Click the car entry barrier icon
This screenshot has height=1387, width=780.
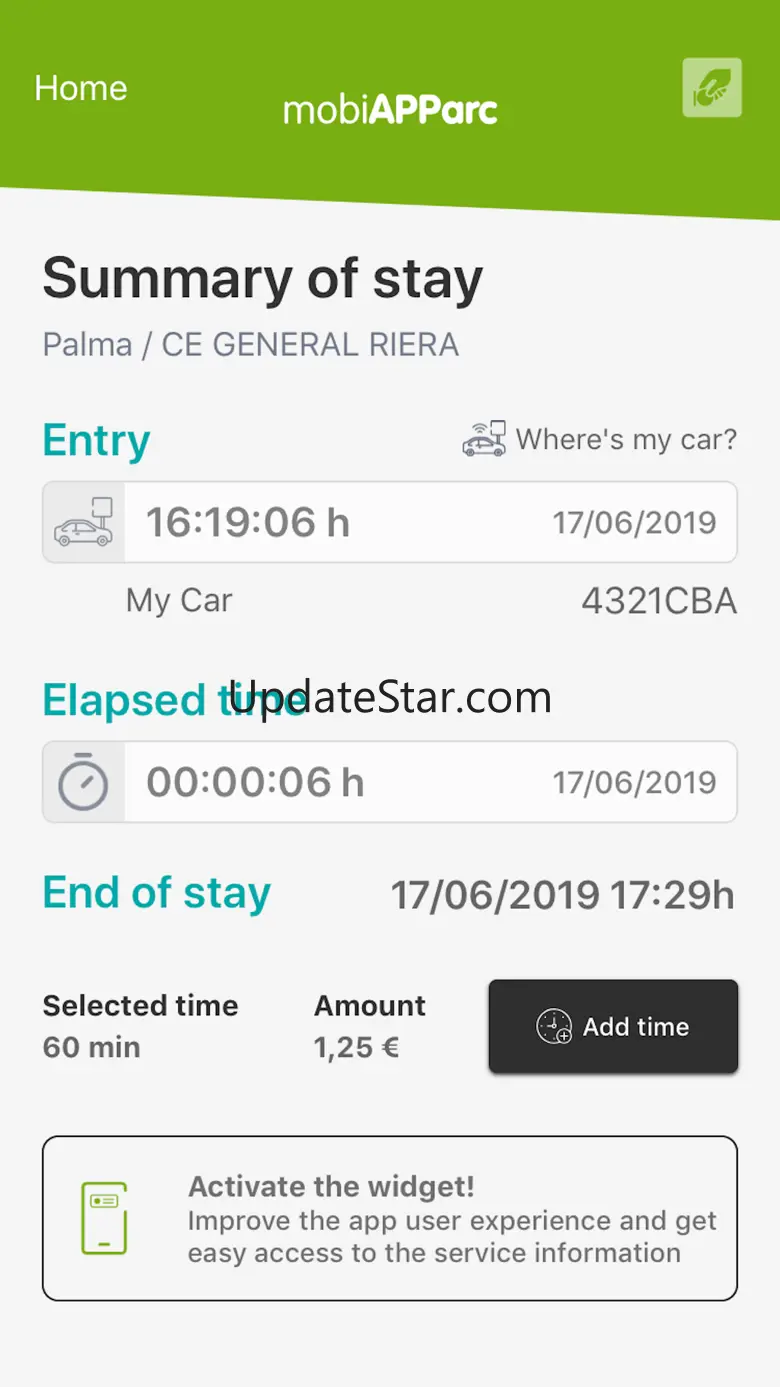tap(84, 522)
